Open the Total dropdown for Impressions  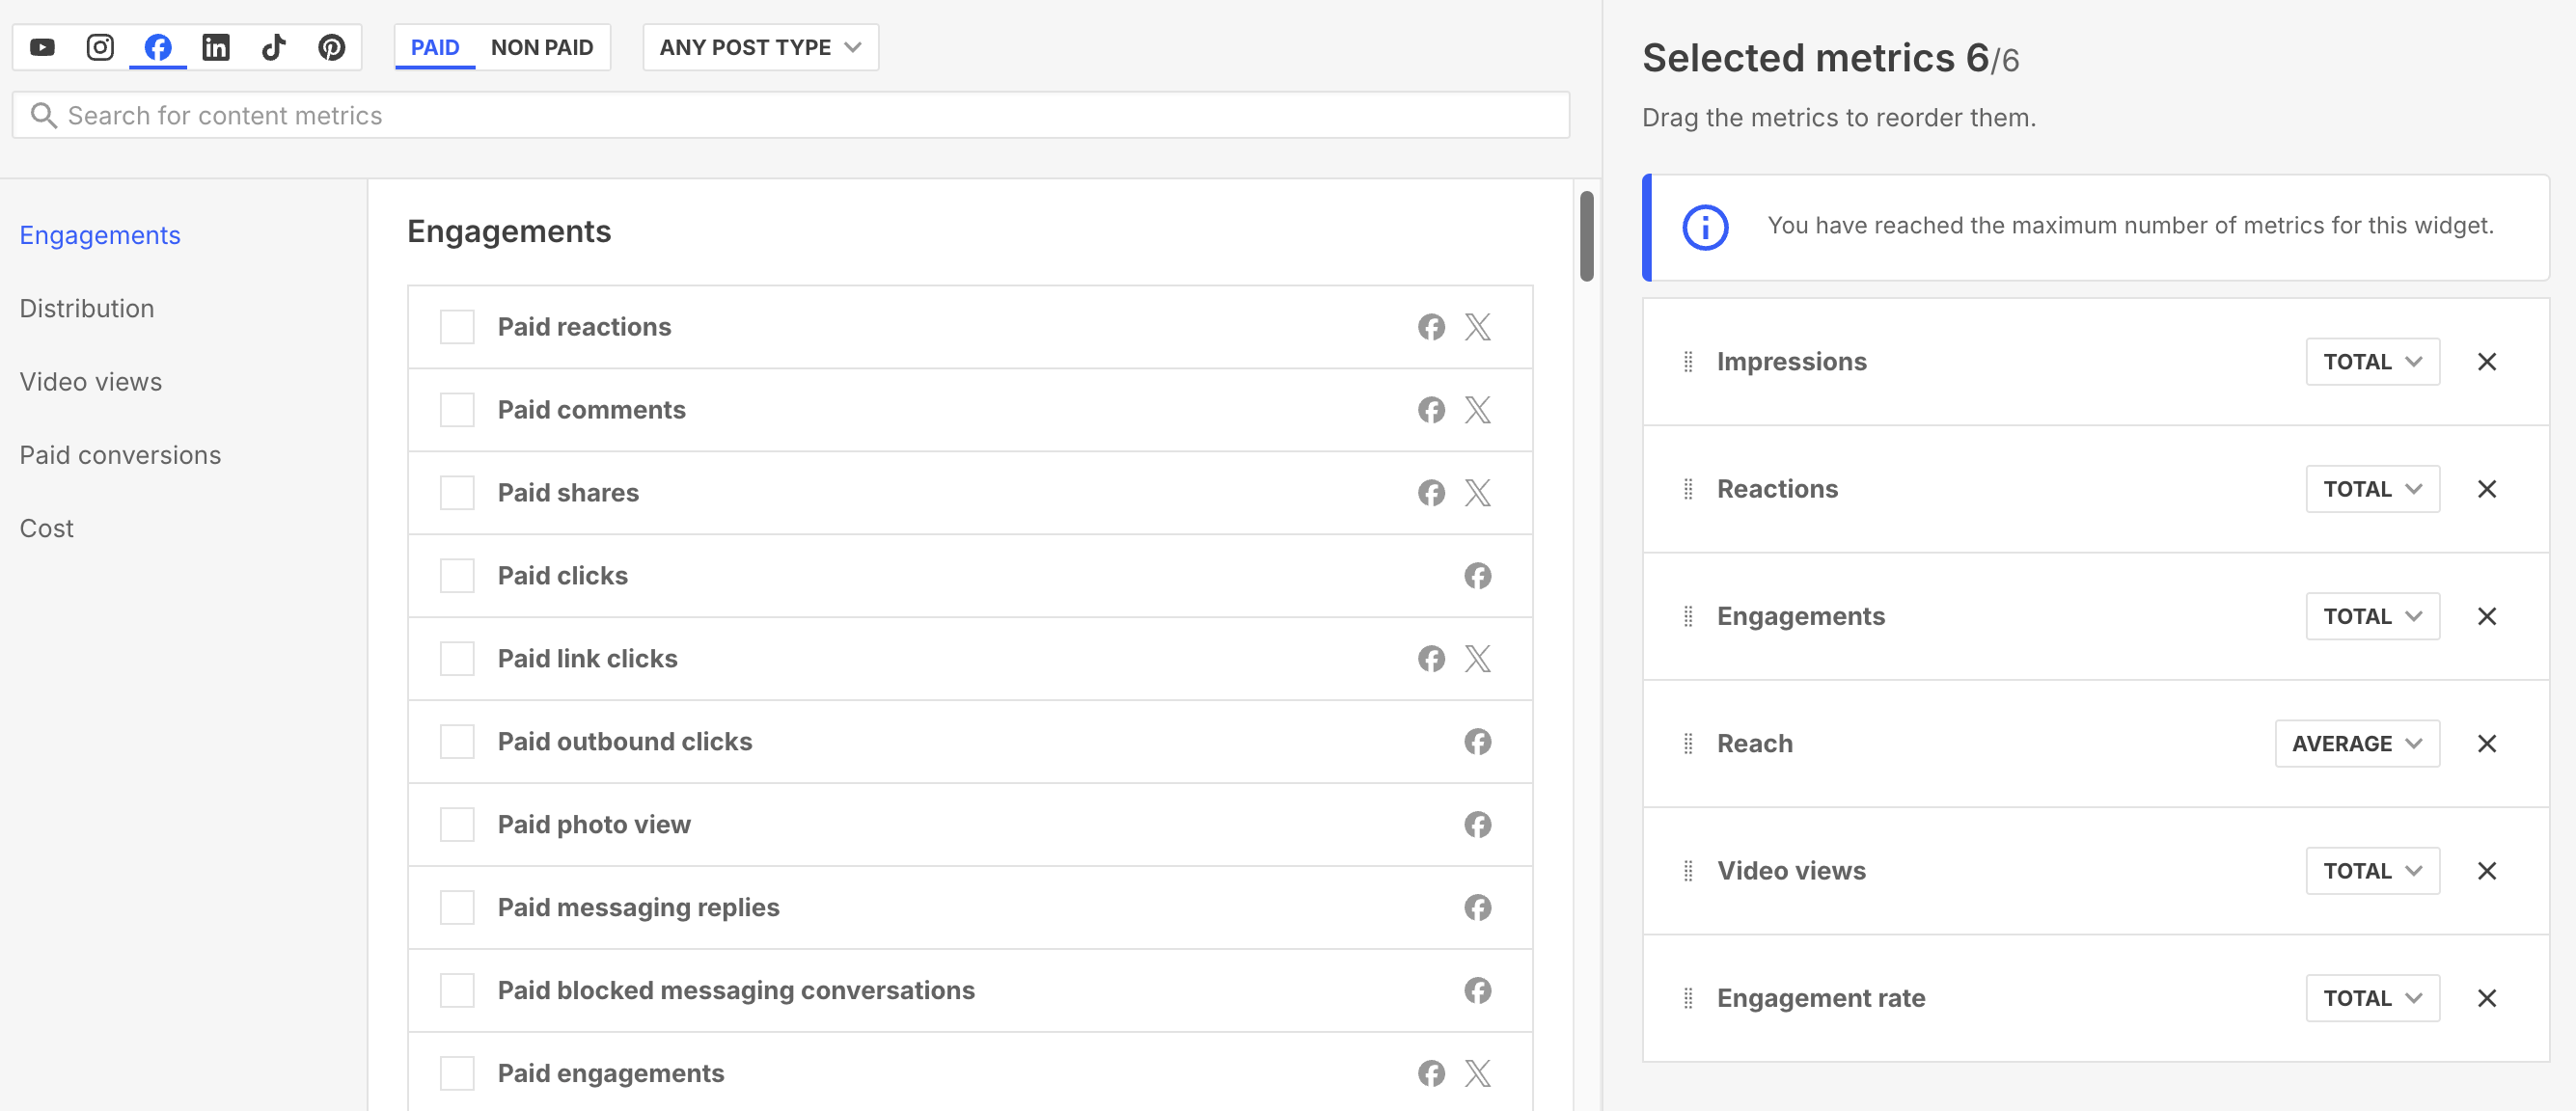(x=2372, y=362)
